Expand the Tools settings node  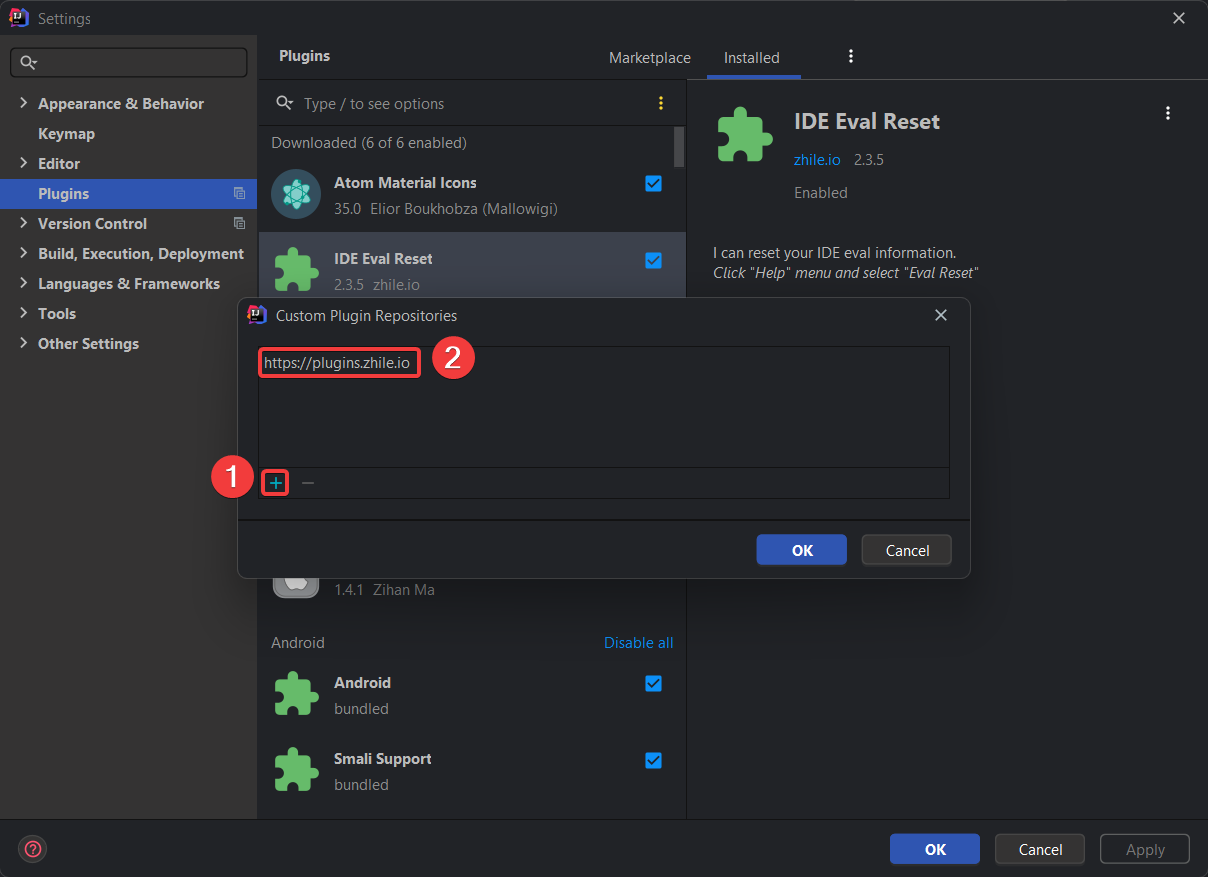[x=24, y=313]
